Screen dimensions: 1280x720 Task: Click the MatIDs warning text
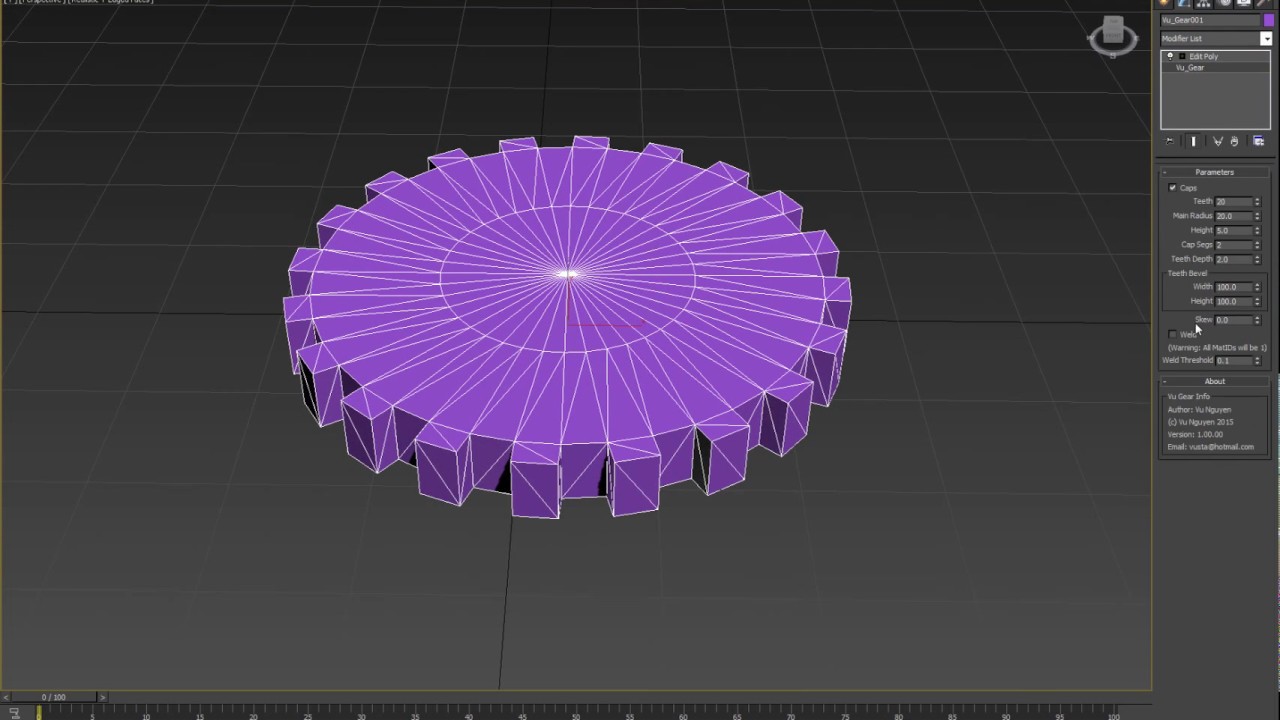coord(1217,347)
